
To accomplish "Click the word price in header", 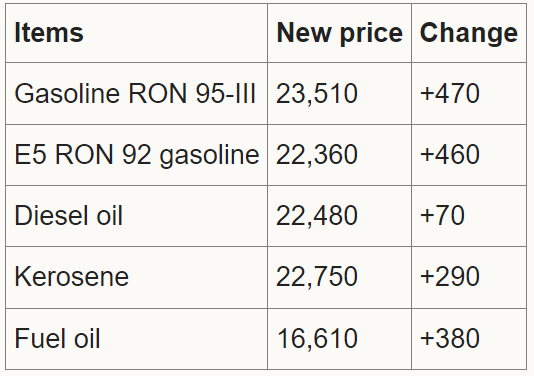I will pos(372,34).
